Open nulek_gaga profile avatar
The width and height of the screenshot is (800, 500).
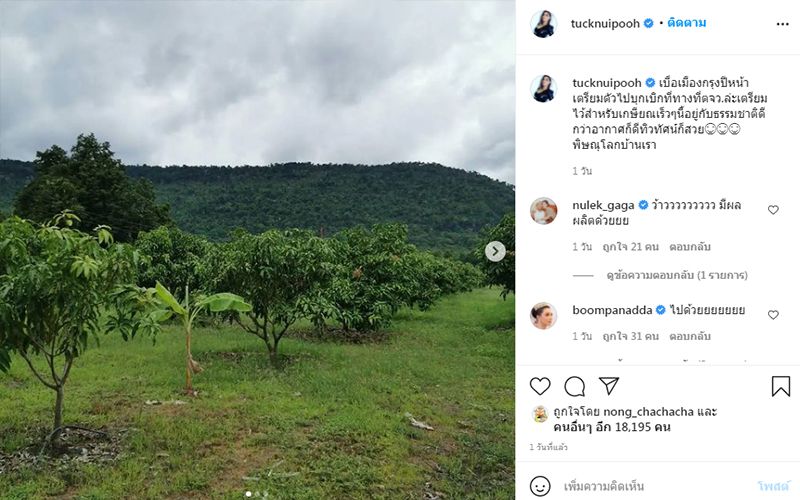pyautogui.click(x=543, y=211)
